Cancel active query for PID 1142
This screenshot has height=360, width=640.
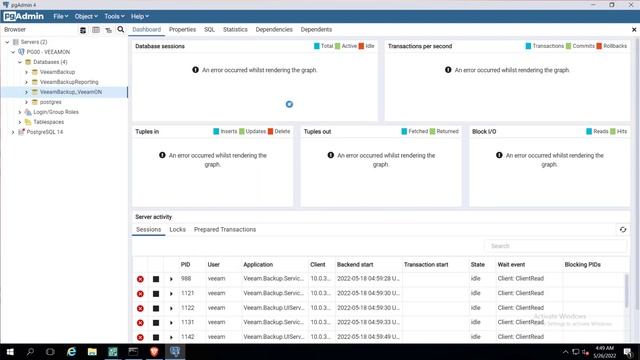(x=156, y=338)
